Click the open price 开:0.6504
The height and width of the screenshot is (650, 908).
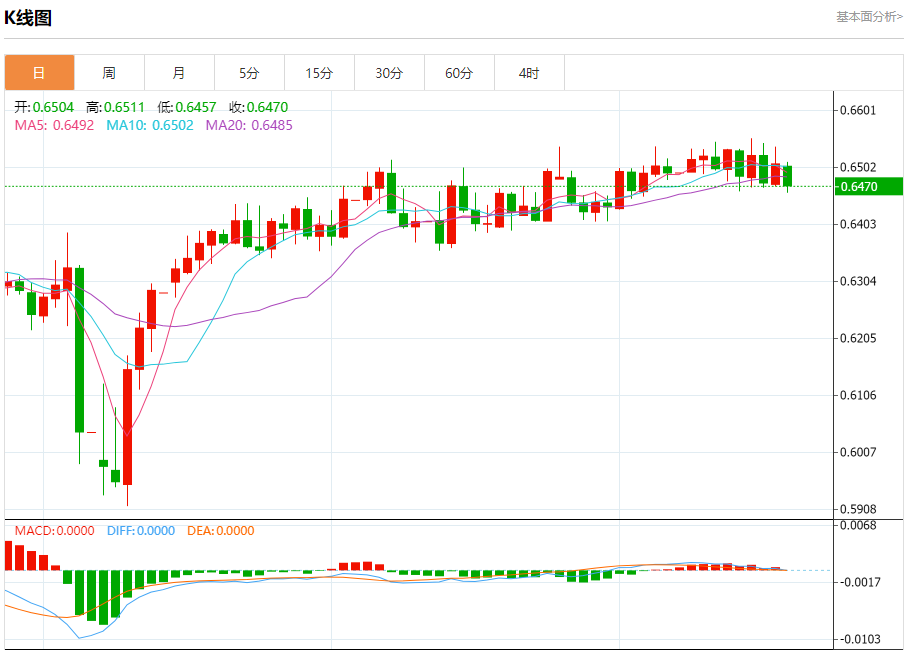[x=44, y=107]
